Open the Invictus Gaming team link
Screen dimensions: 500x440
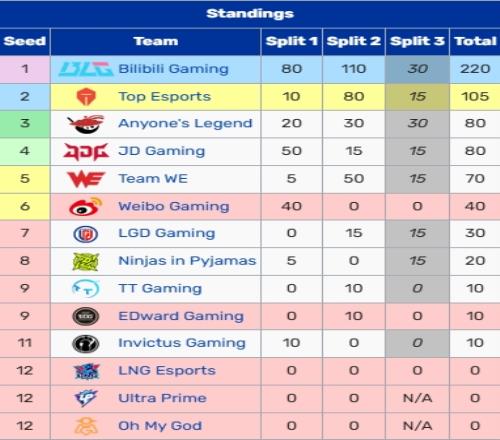click(x=182, y=343)
